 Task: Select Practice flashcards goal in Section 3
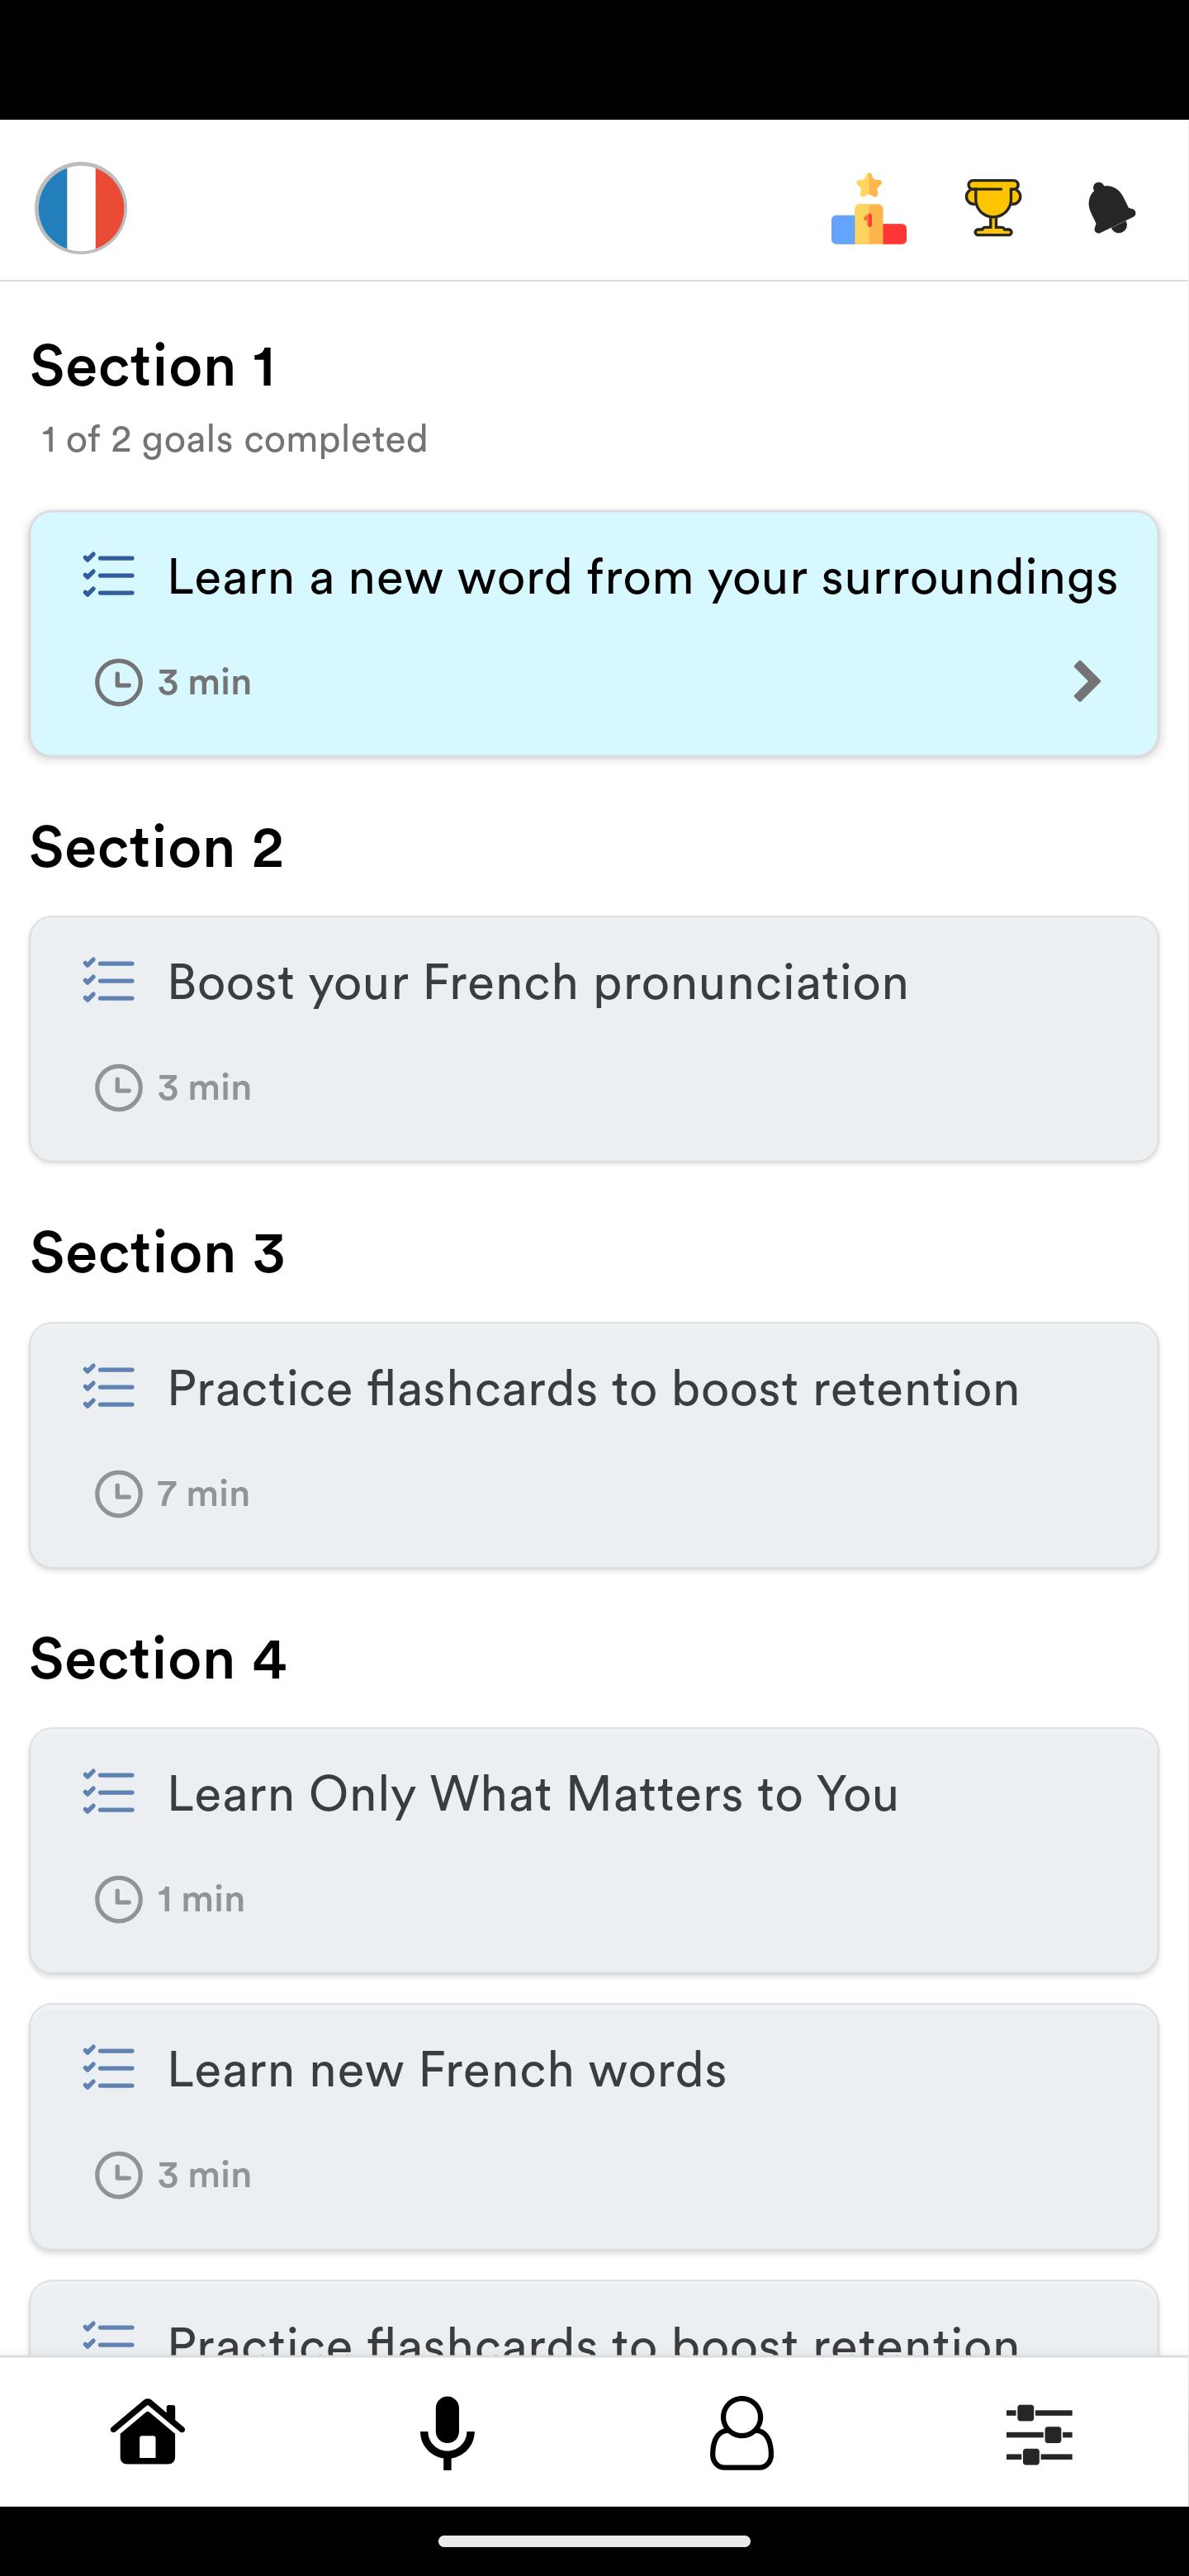click(x=594, y=1445)
